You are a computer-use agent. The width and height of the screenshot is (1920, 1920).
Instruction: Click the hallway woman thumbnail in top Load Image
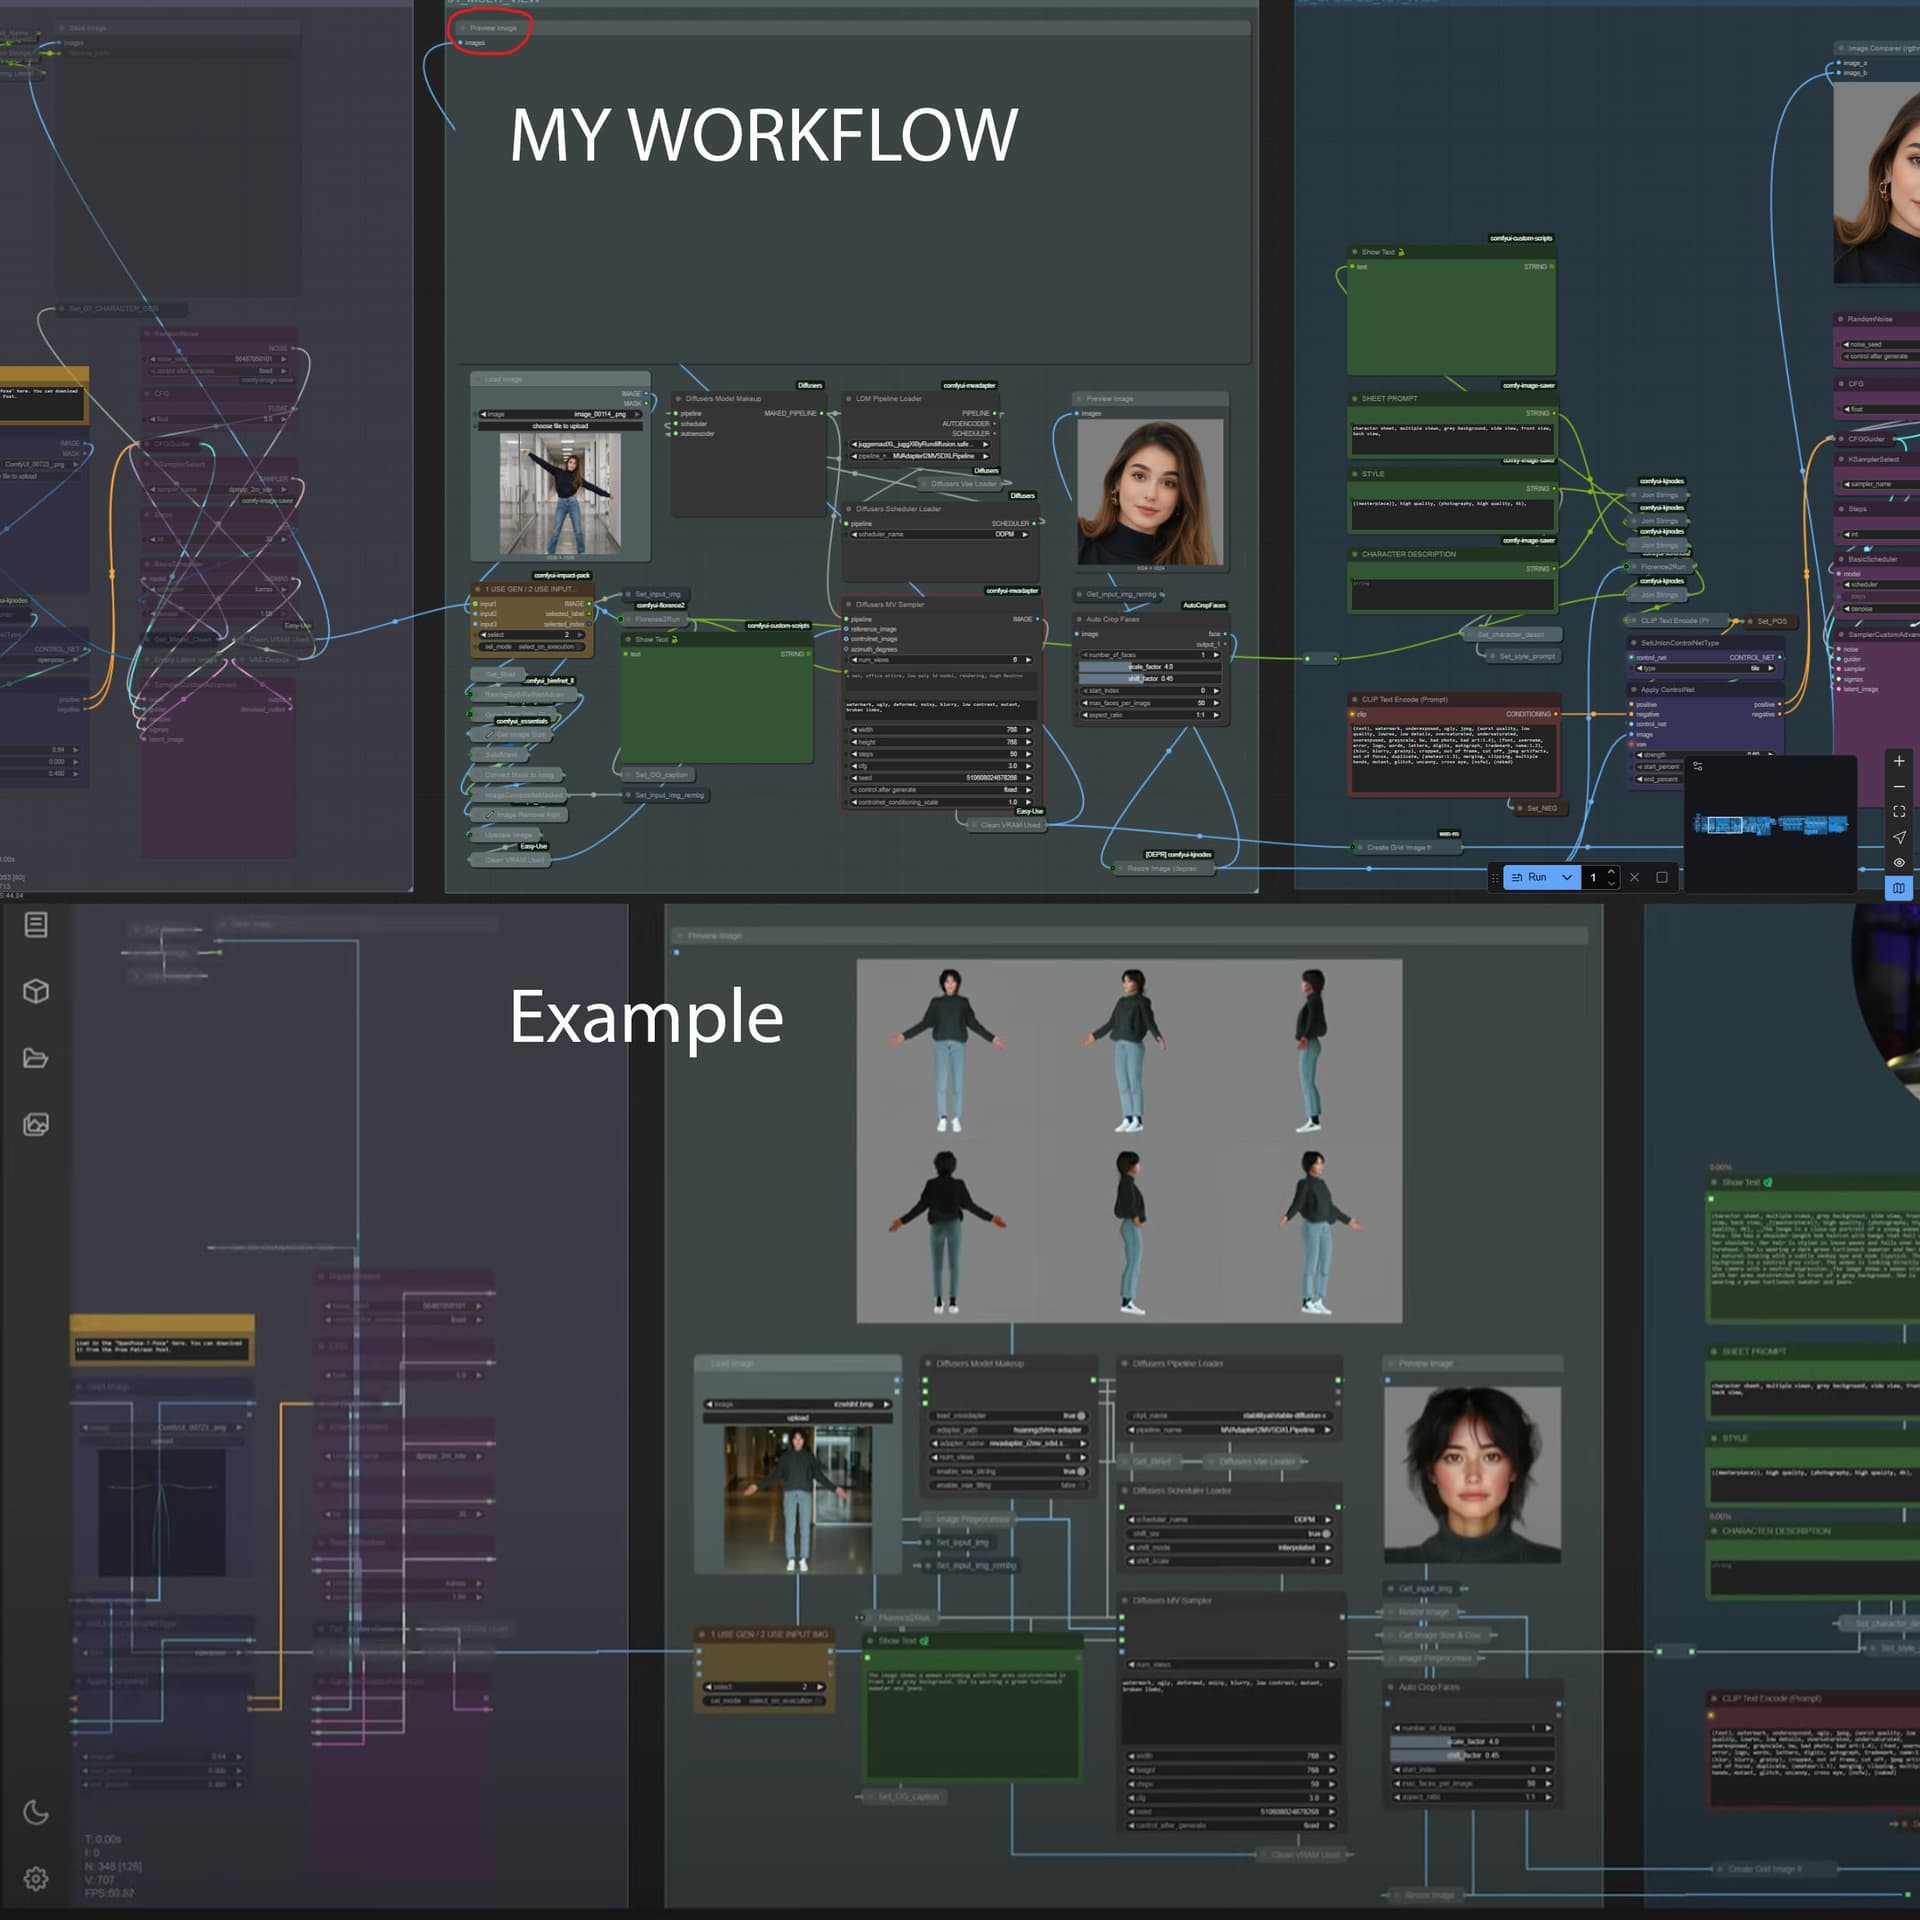click(560, 493)
